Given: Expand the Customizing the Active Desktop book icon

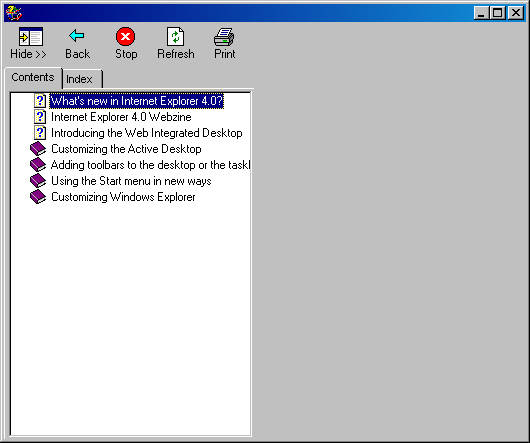Looking at the screenshot, I should (38, 149).
